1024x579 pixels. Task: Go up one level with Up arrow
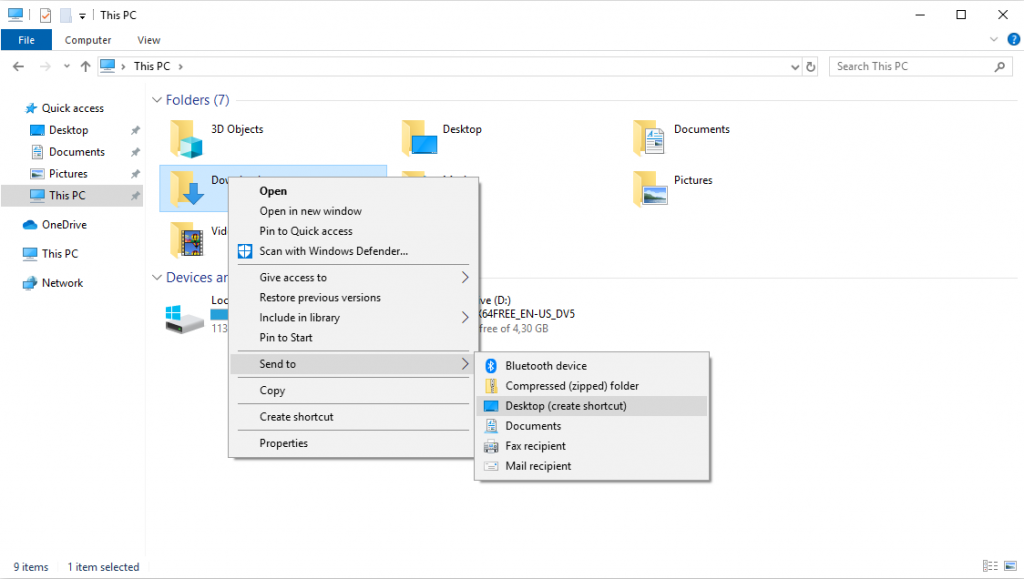point(86,67)
